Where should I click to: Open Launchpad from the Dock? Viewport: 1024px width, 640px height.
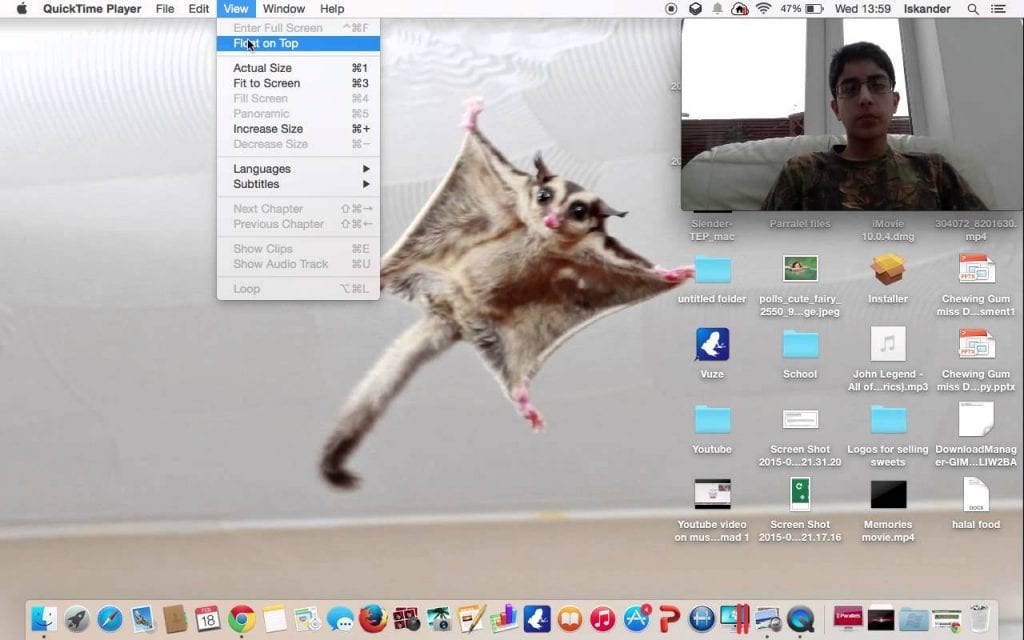pos(76,620)
